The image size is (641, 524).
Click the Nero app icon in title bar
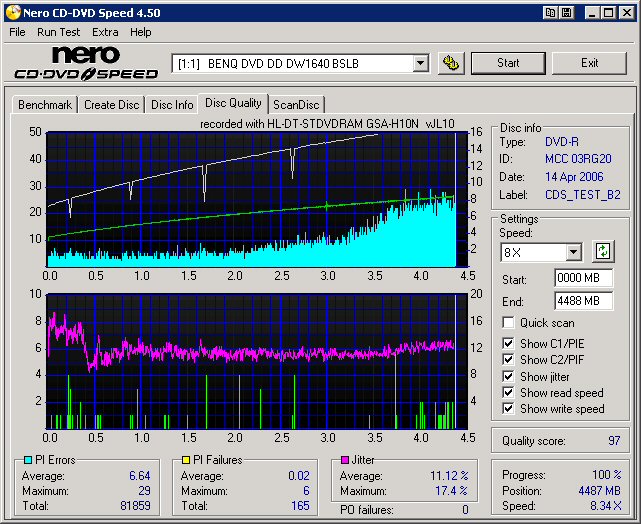(11, 12)
